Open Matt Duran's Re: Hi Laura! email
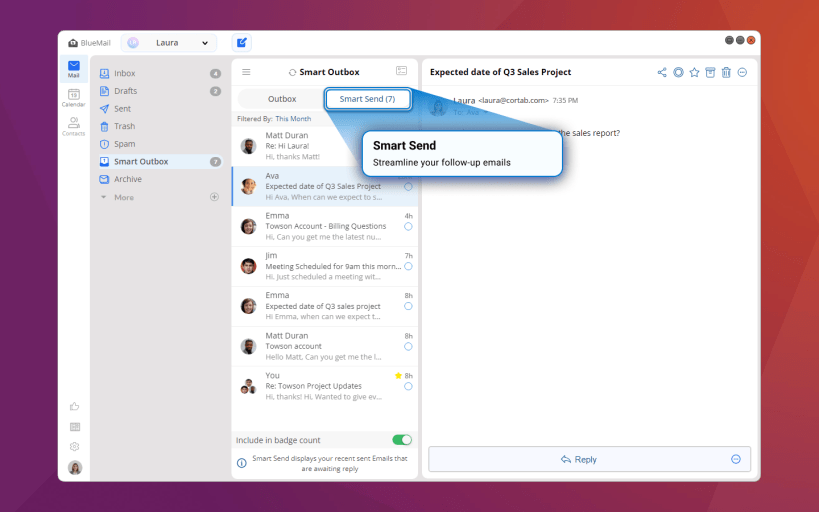Screen dimensions: 819x512 [x=324, y=146]
